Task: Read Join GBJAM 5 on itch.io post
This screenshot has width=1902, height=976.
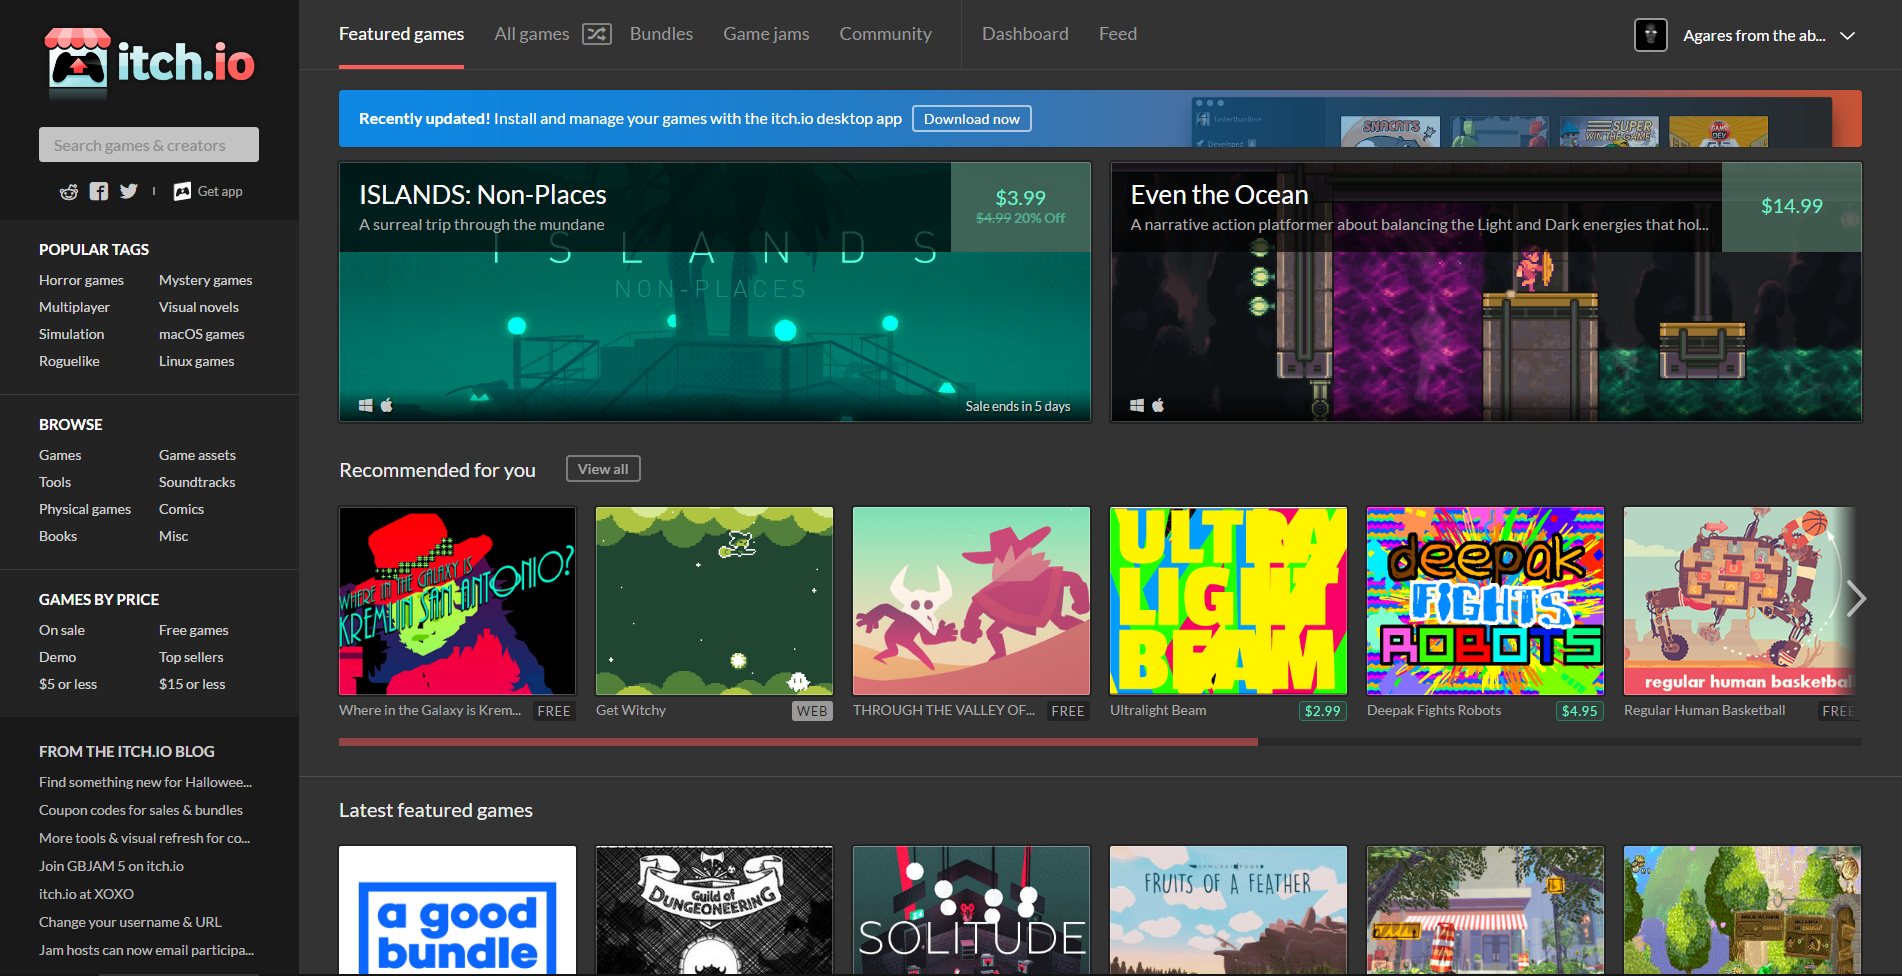Action: pos(111,866)
